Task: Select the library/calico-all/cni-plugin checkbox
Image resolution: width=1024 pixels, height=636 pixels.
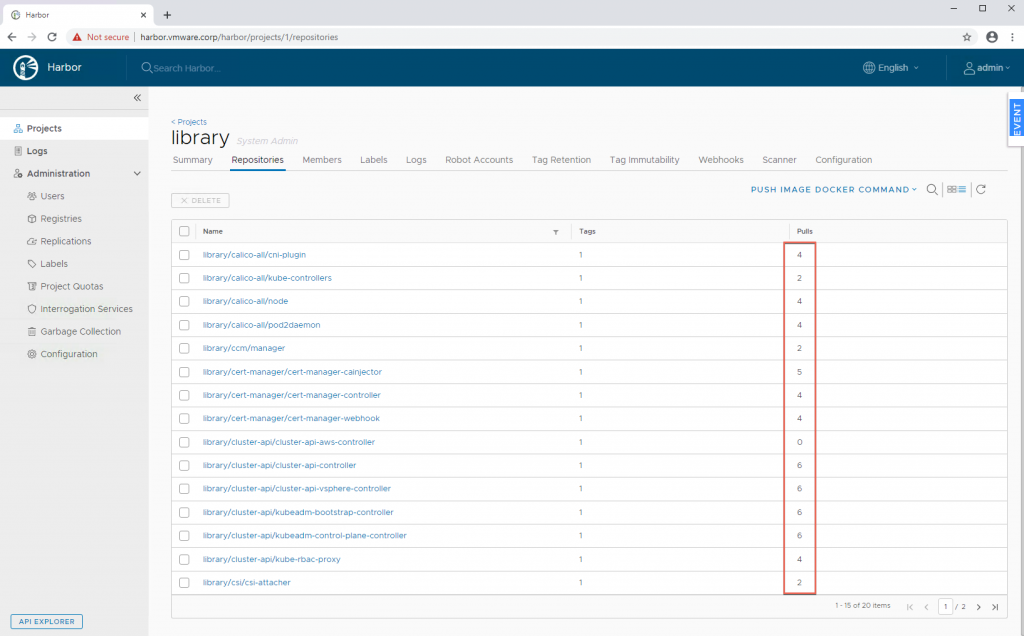Action: (184, 255)
